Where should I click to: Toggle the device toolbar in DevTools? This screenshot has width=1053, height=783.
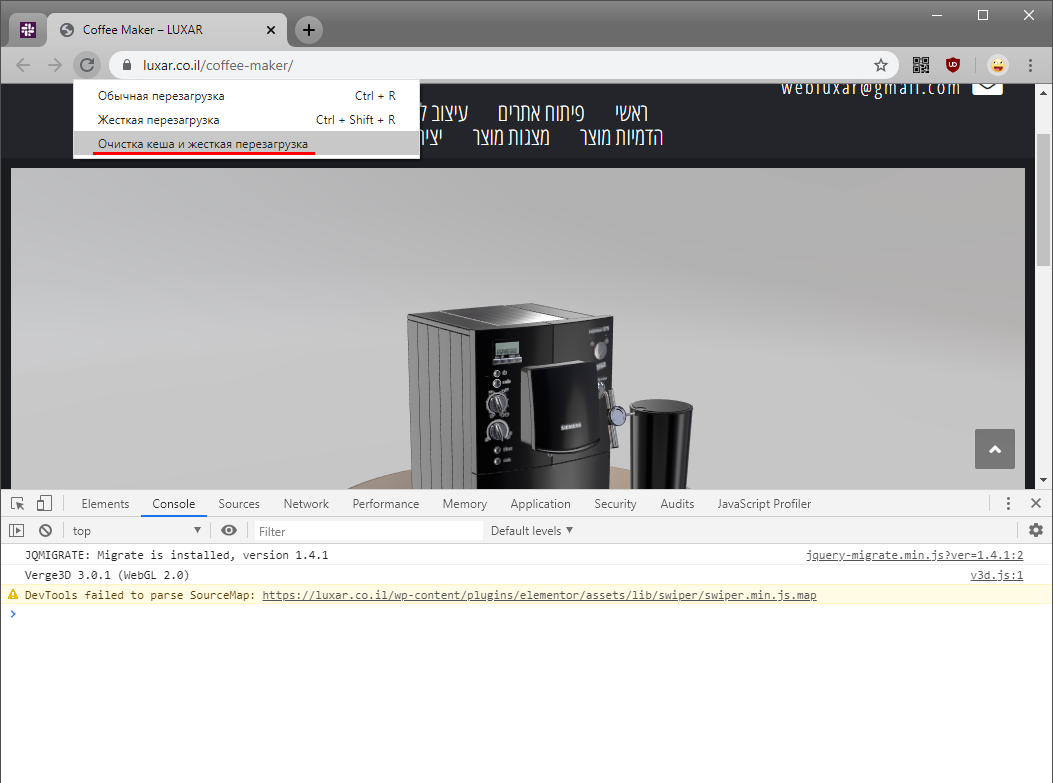pyautogui.click(x=44, y=504)
